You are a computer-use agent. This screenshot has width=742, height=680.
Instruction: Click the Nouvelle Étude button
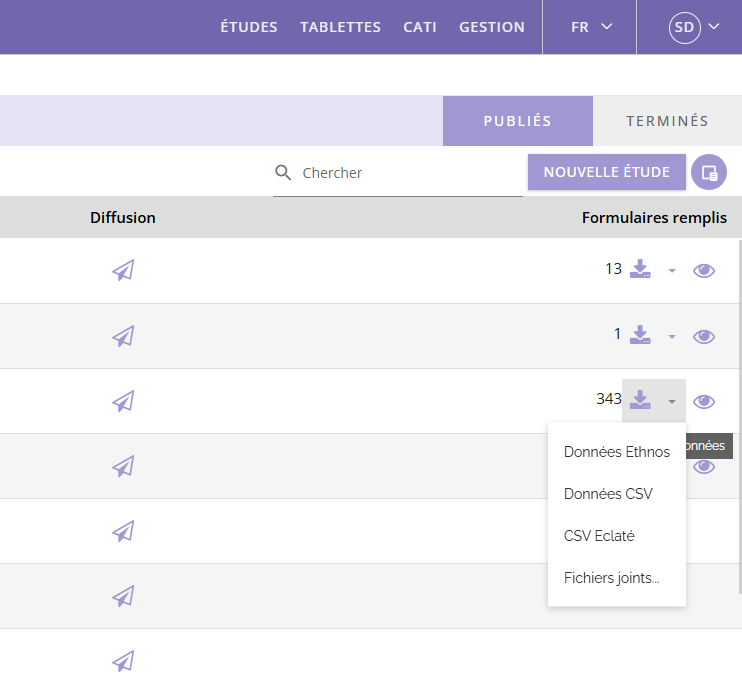(x=606, y=172)
